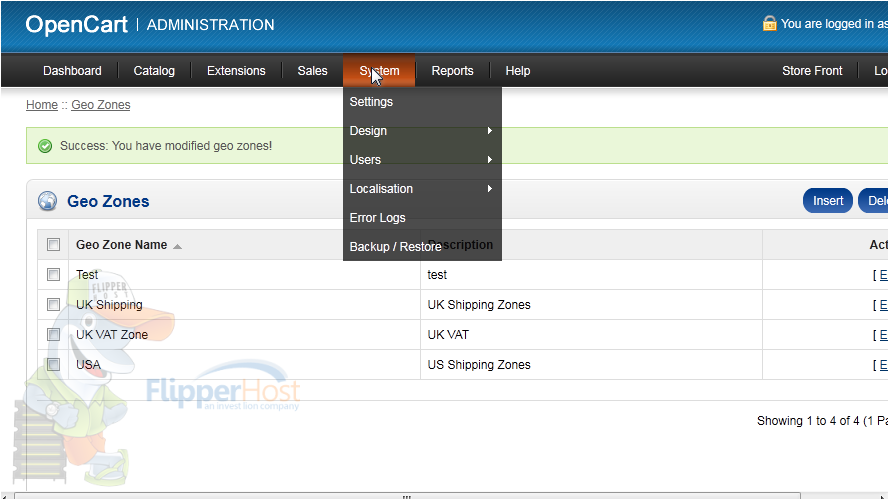This screenshot has width=889, height=500.
Task: Click the 'US Shipping Zones' description cell
Action: 479,365
